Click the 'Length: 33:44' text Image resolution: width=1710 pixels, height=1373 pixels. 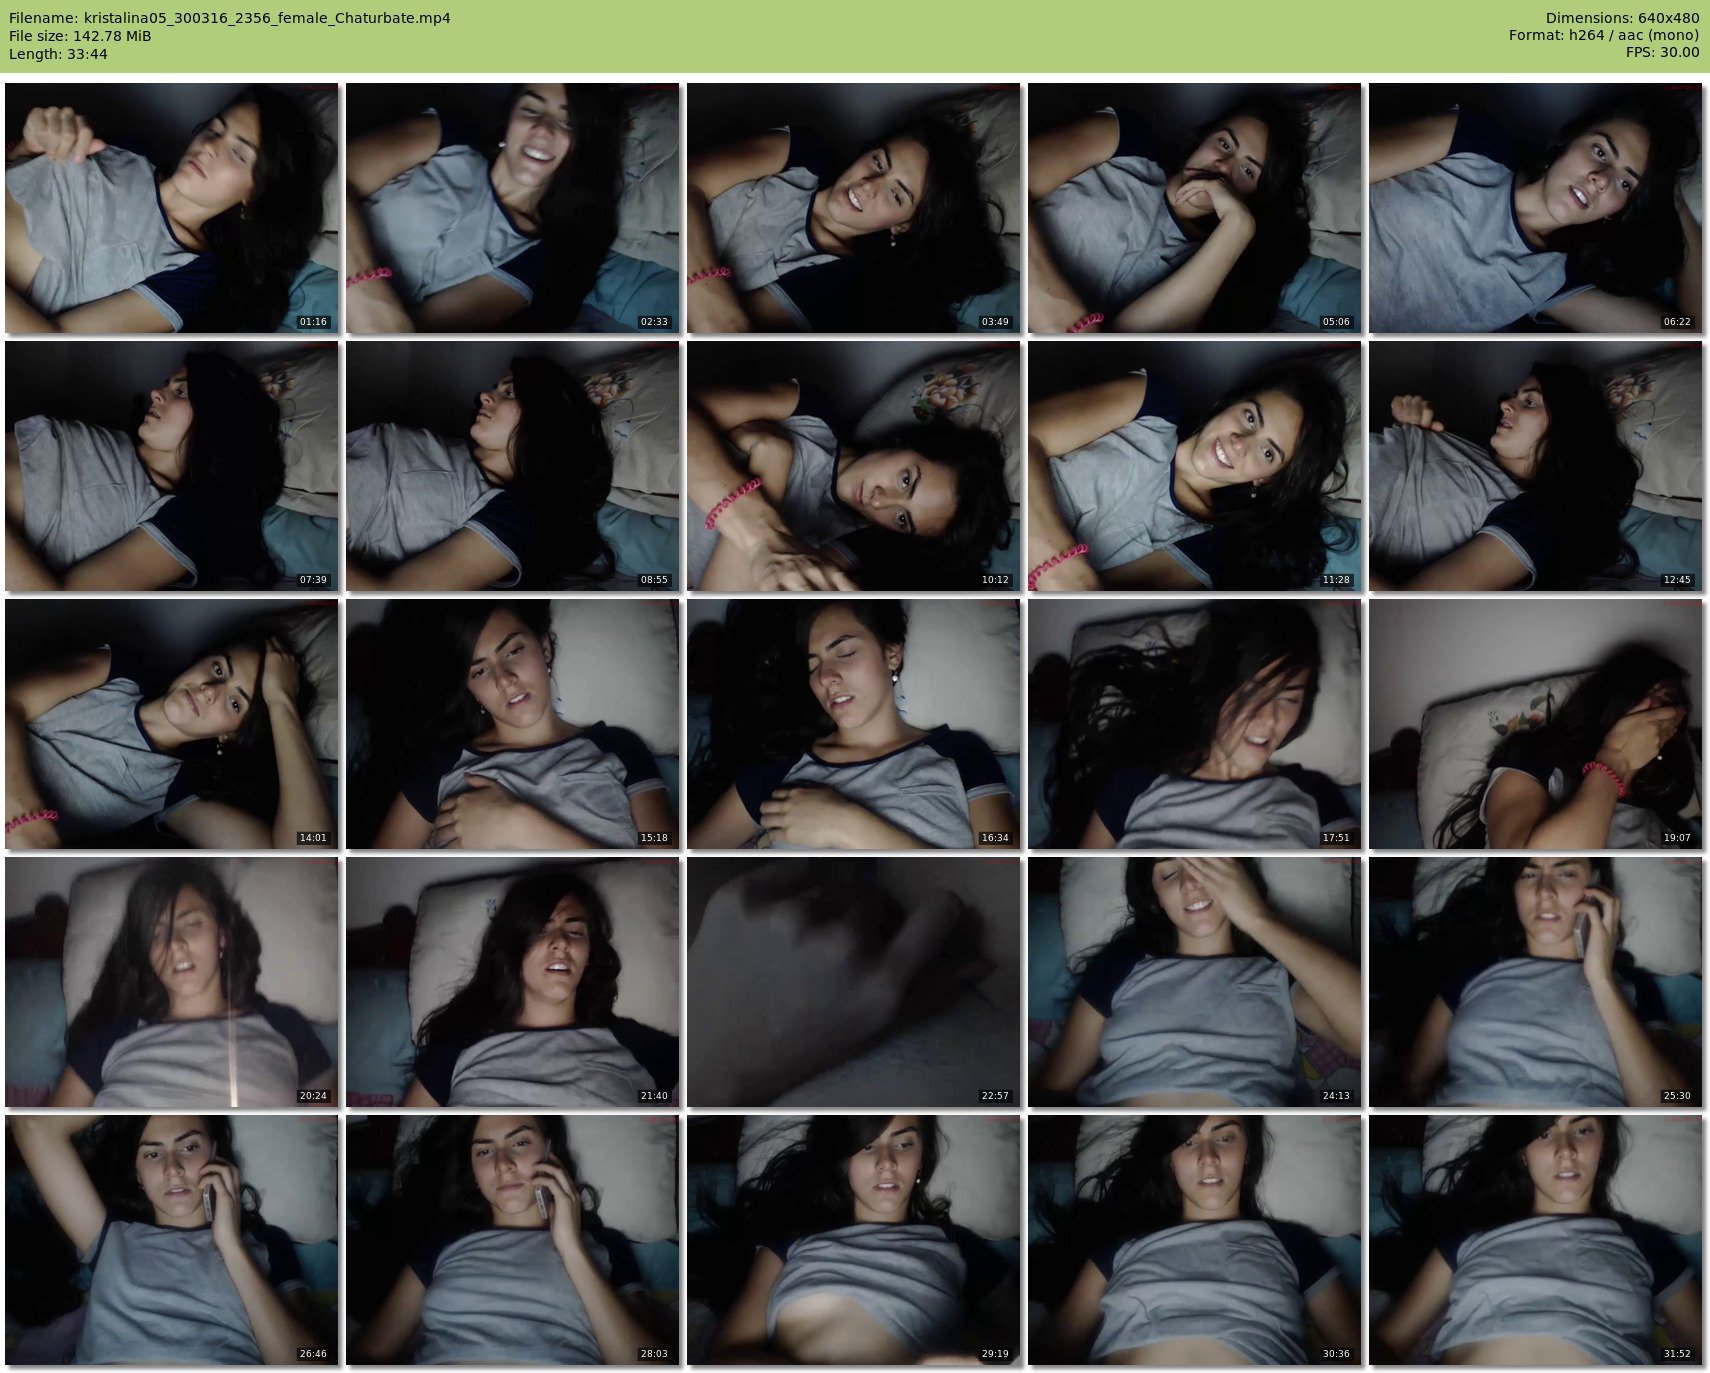(x=58, y=54)
